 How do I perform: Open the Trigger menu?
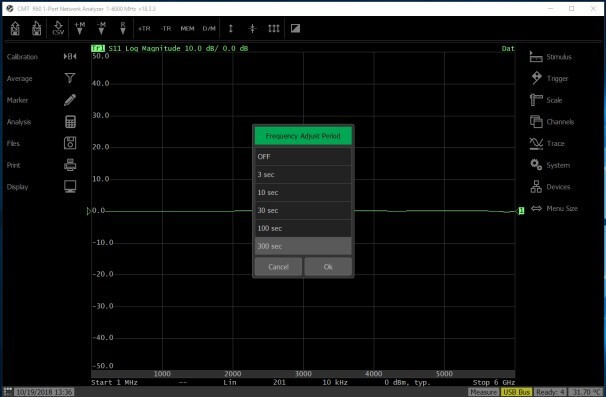[557, 78]
